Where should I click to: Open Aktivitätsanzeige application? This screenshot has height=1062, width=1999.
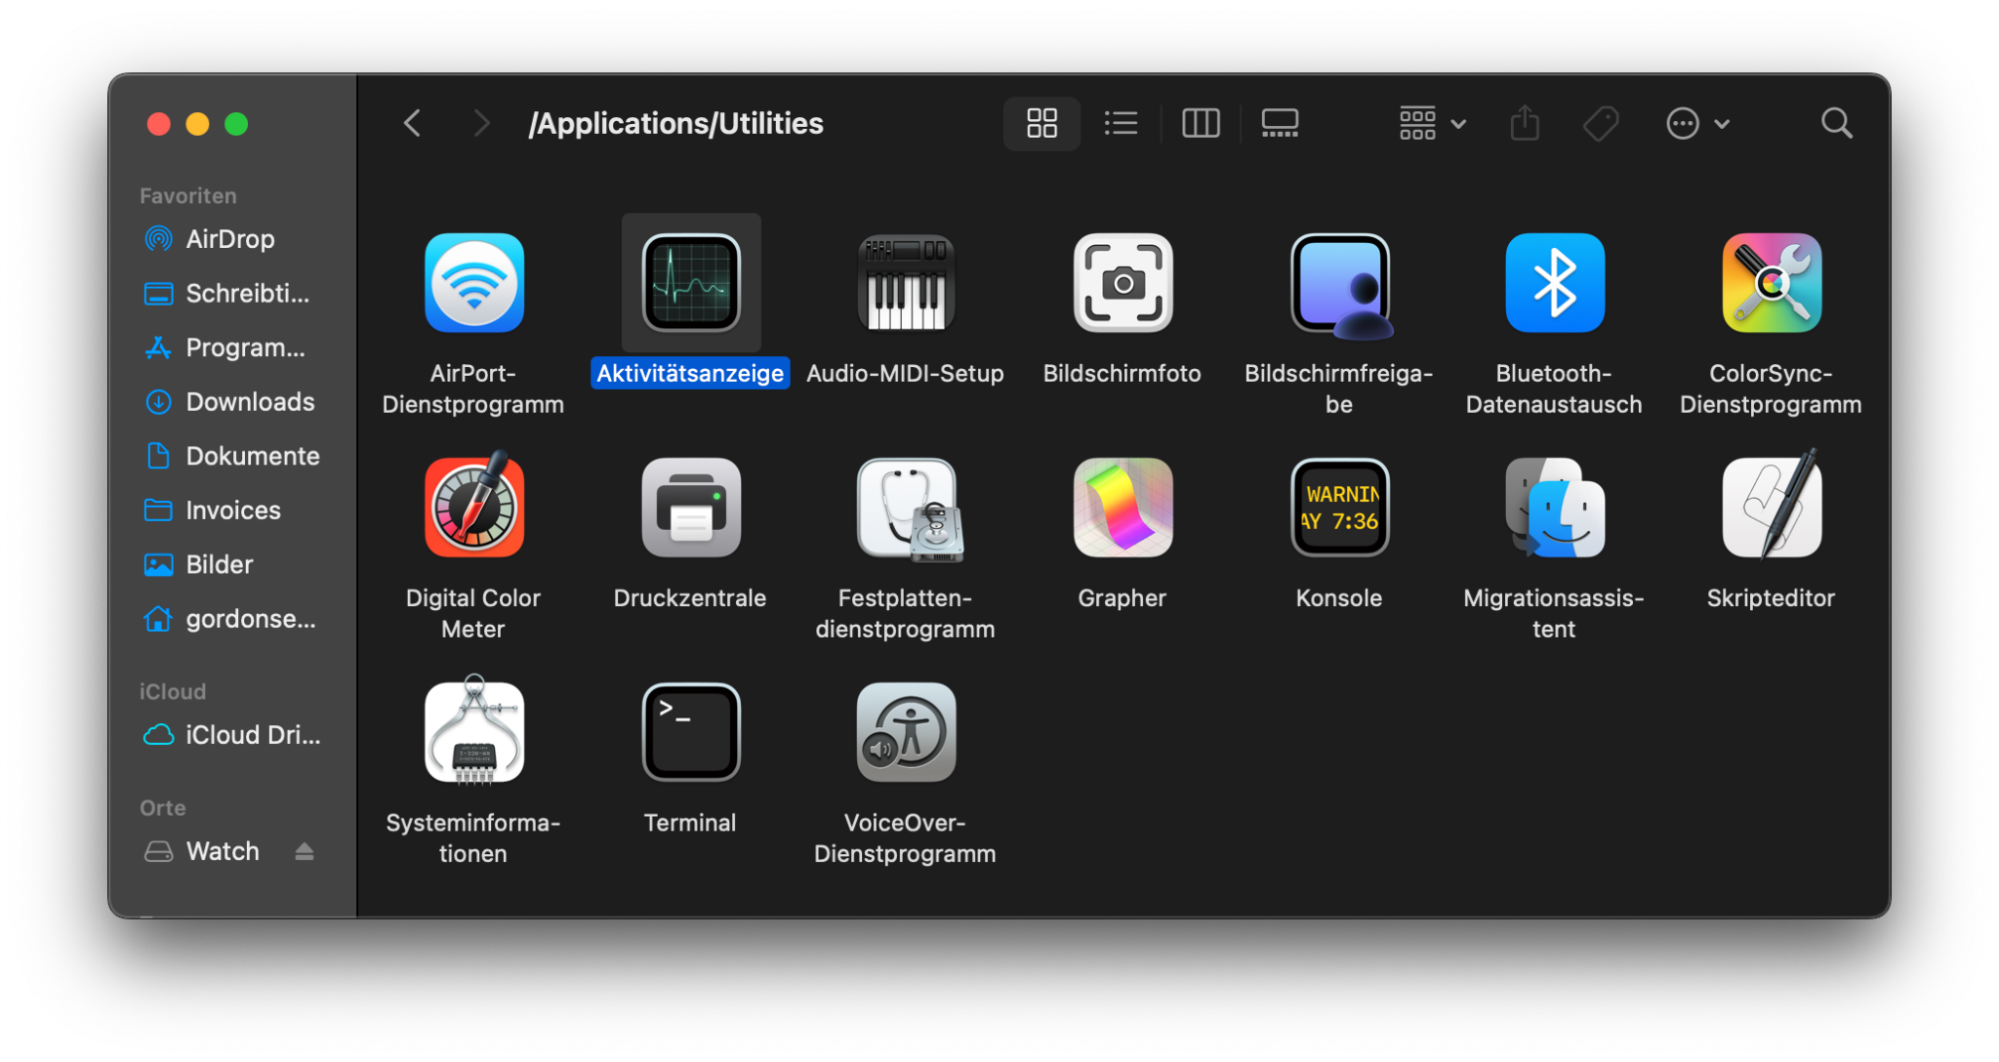690,282
